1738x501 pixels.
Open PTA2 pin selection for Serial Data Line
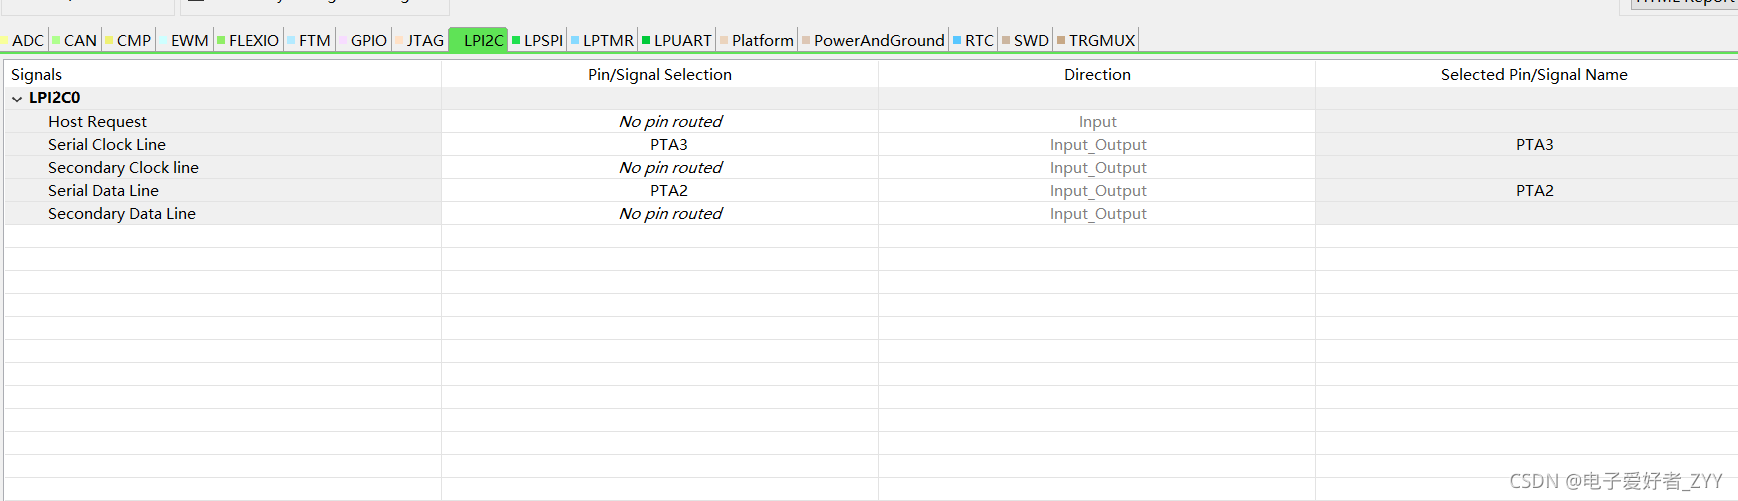click(x=660, y=190)
